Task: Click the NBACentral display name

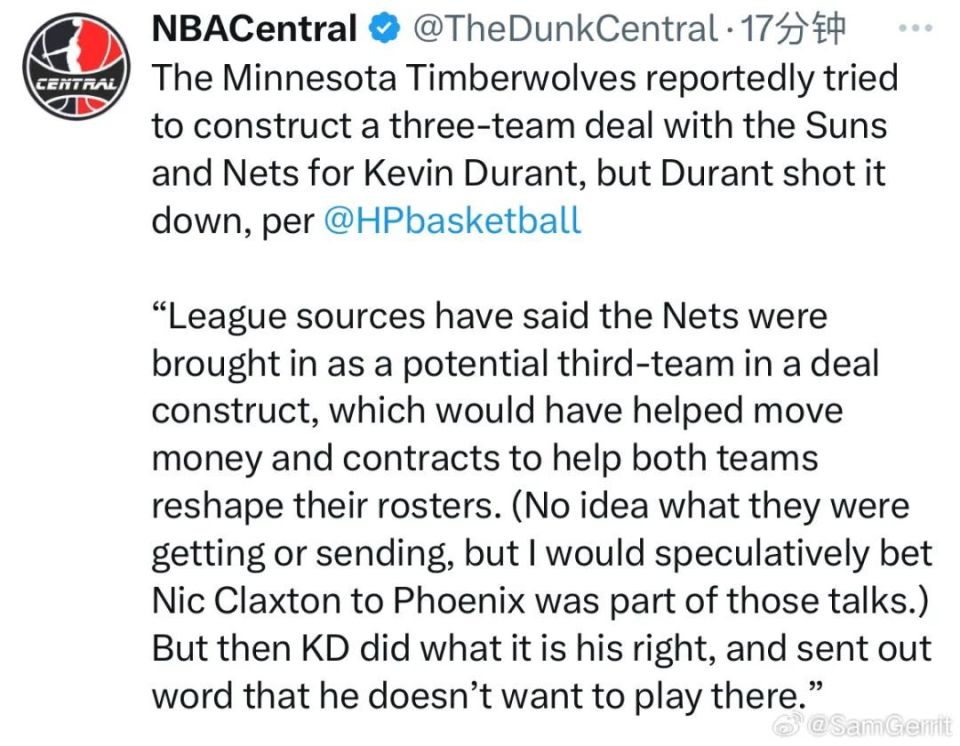Action: click(x=254, y=29)
